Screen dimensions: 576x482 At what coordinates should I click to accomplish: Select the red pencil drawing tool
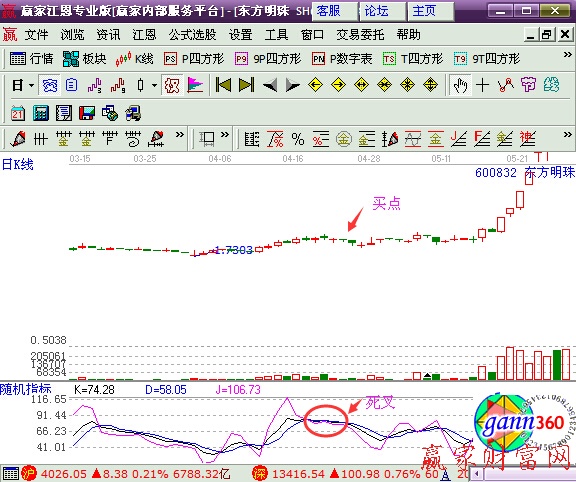(x=18, y=139)
